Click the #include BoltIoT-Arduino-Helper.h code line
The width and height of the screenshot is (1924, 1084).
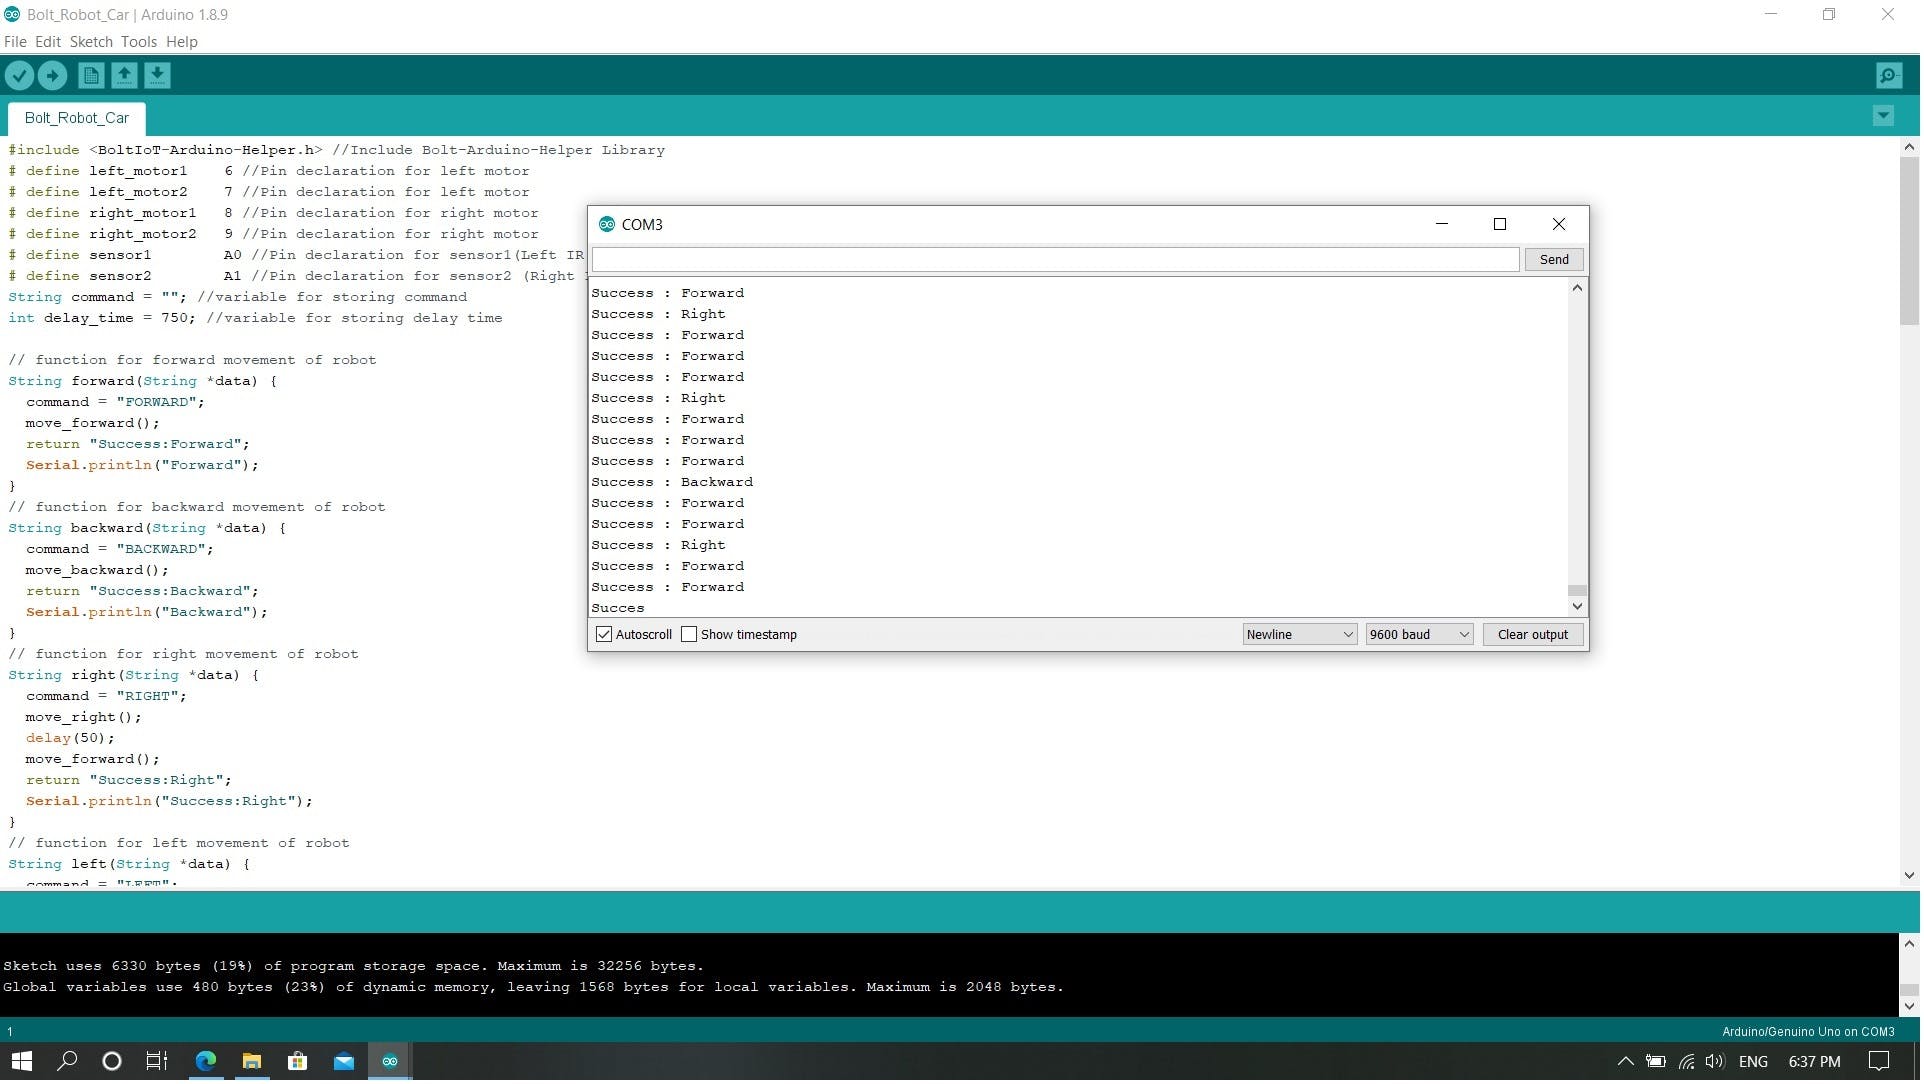pyautogui.click(x=337, y=150)
